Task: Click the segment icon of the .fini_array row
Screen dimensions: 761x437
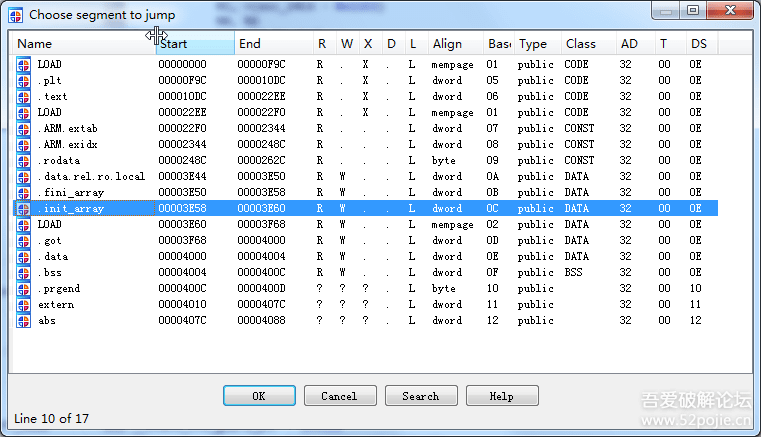Action: click(x=23, y=193)
